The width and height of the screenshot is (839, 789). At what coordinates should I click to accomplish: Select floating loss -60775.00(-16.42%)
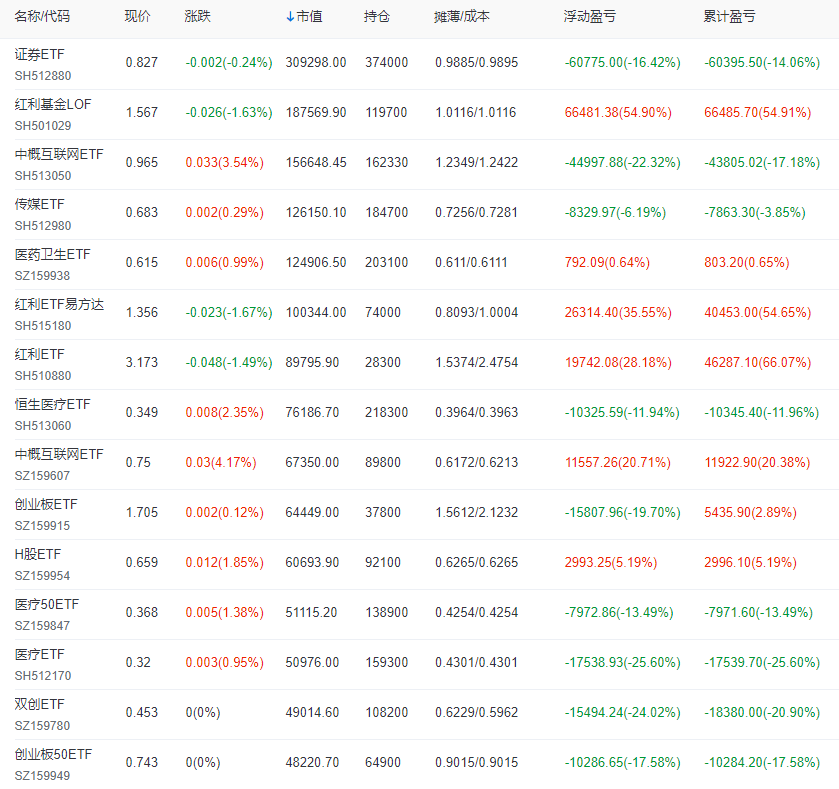tap(622, 63)
